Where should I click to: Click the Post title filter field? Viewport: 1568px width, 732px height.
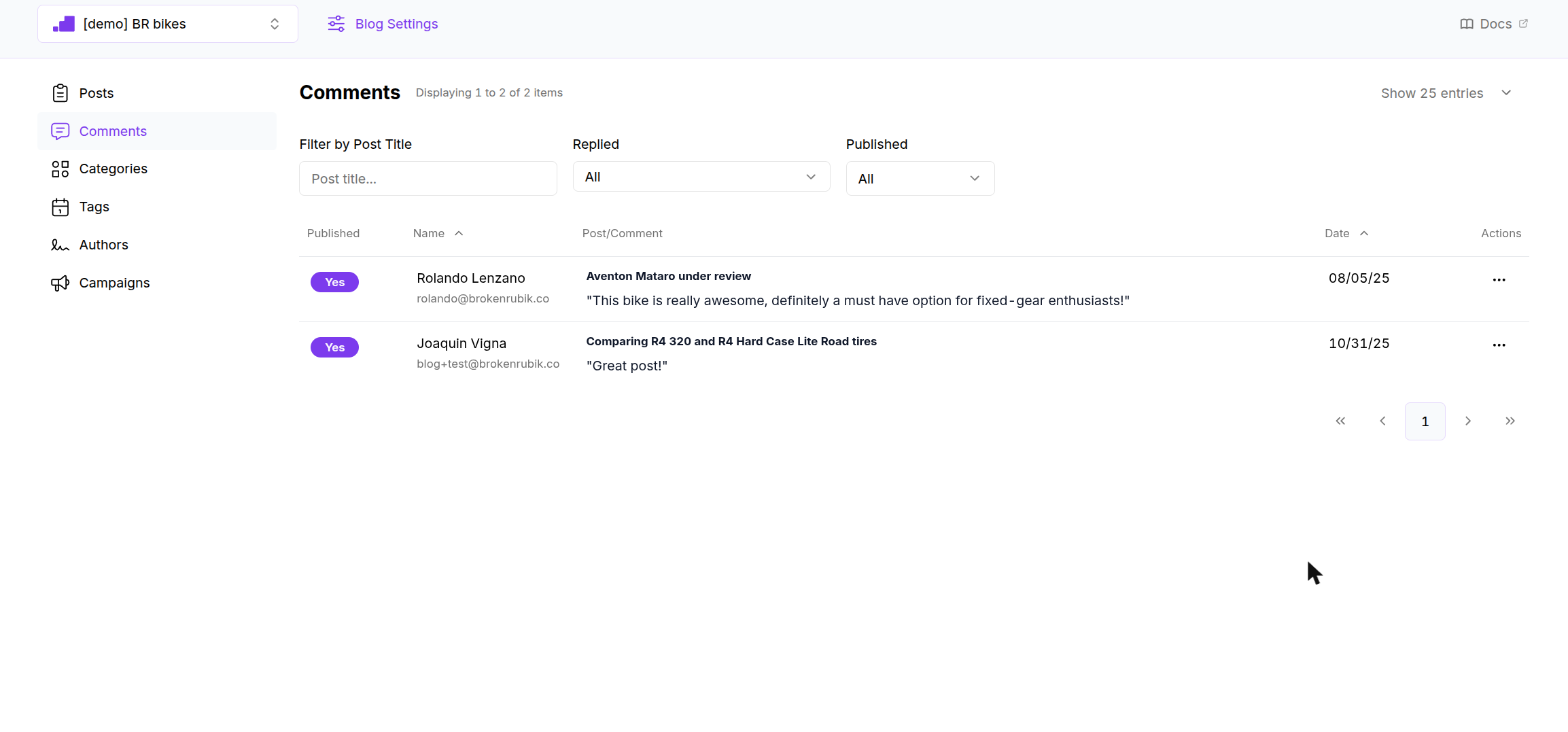coord(428,178)
